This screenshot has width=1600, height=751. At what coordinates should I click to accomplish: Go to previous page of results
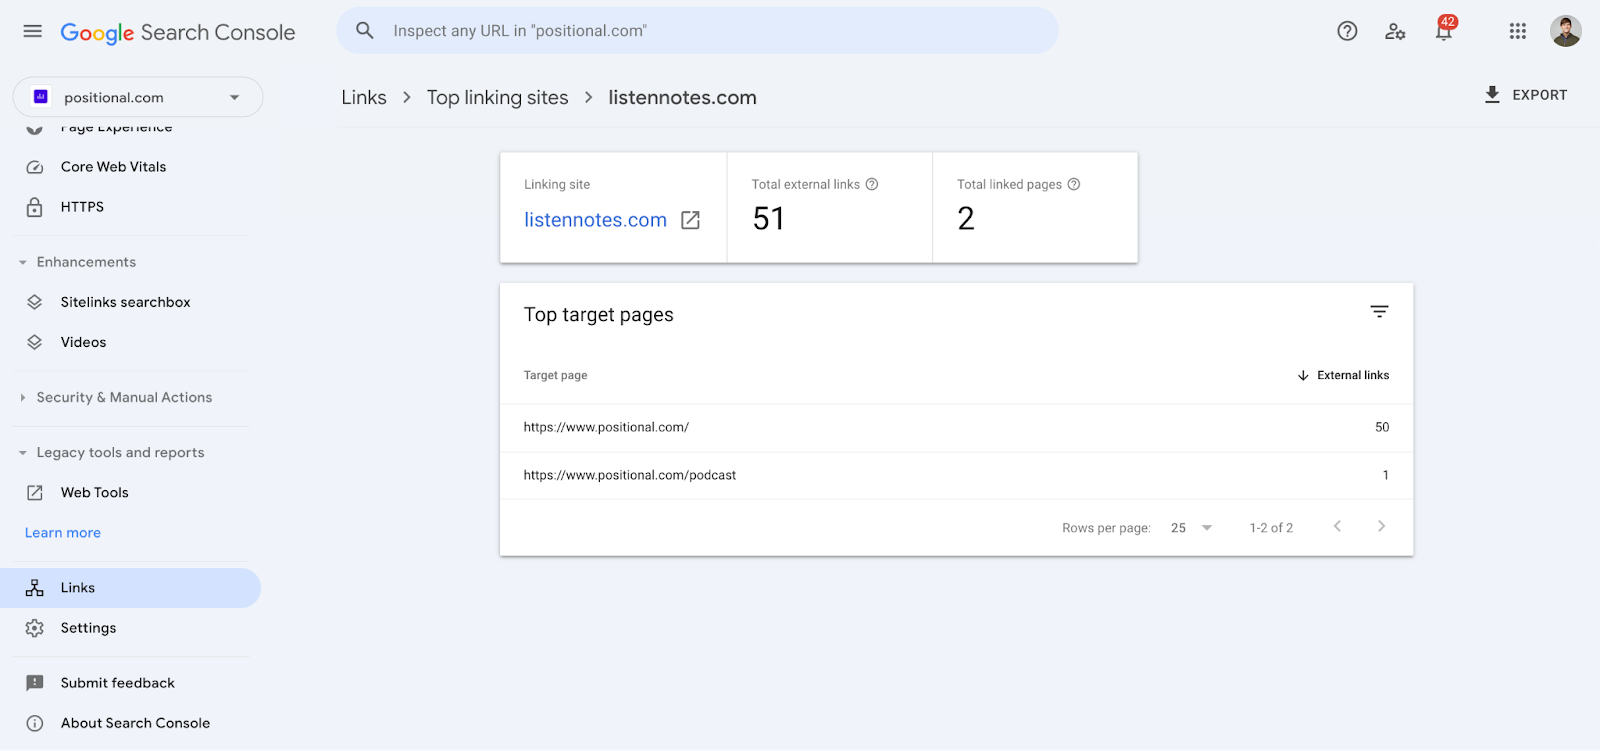point(1337,526)
